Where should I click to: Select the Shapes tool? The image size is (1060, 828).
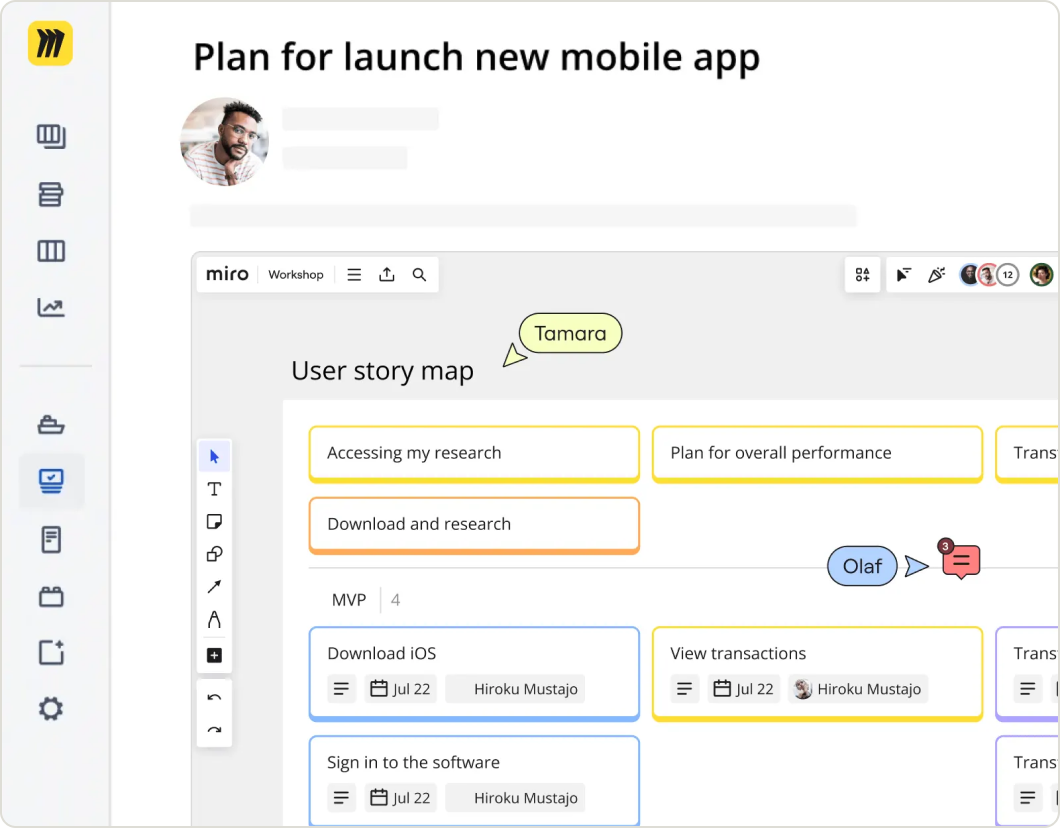pyautogui.click(x=214, y=554)
